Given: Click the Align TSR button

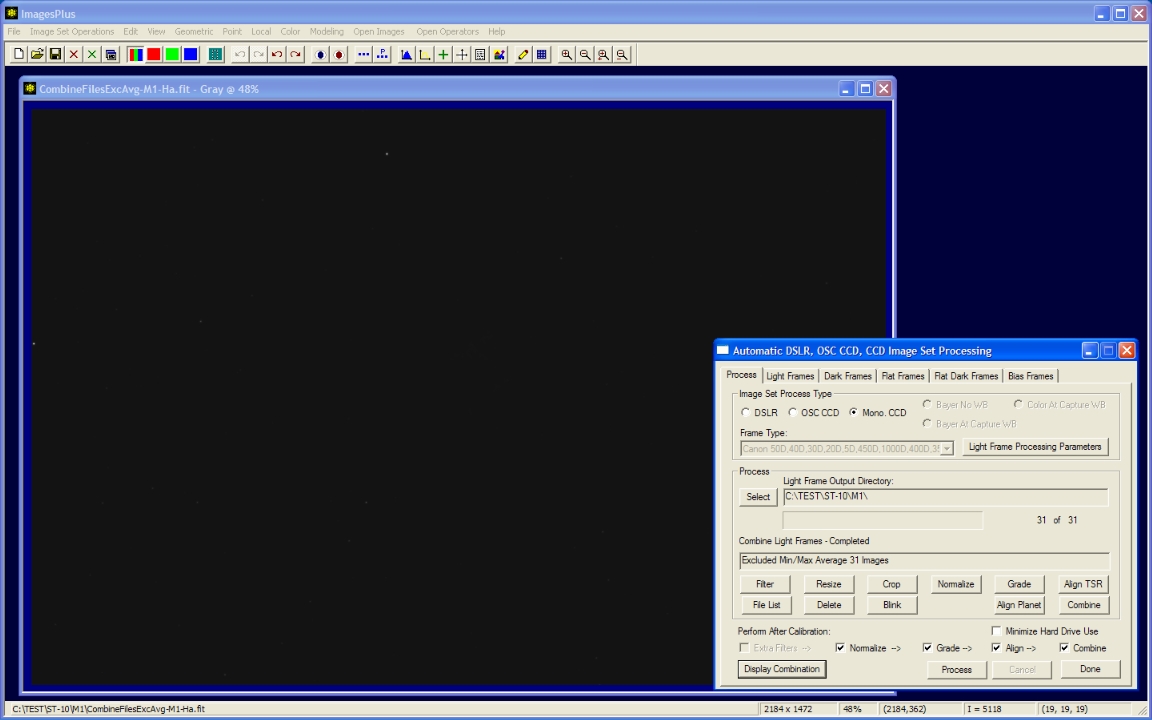Looking at the screenshot, I should (x=1084, y=584).
